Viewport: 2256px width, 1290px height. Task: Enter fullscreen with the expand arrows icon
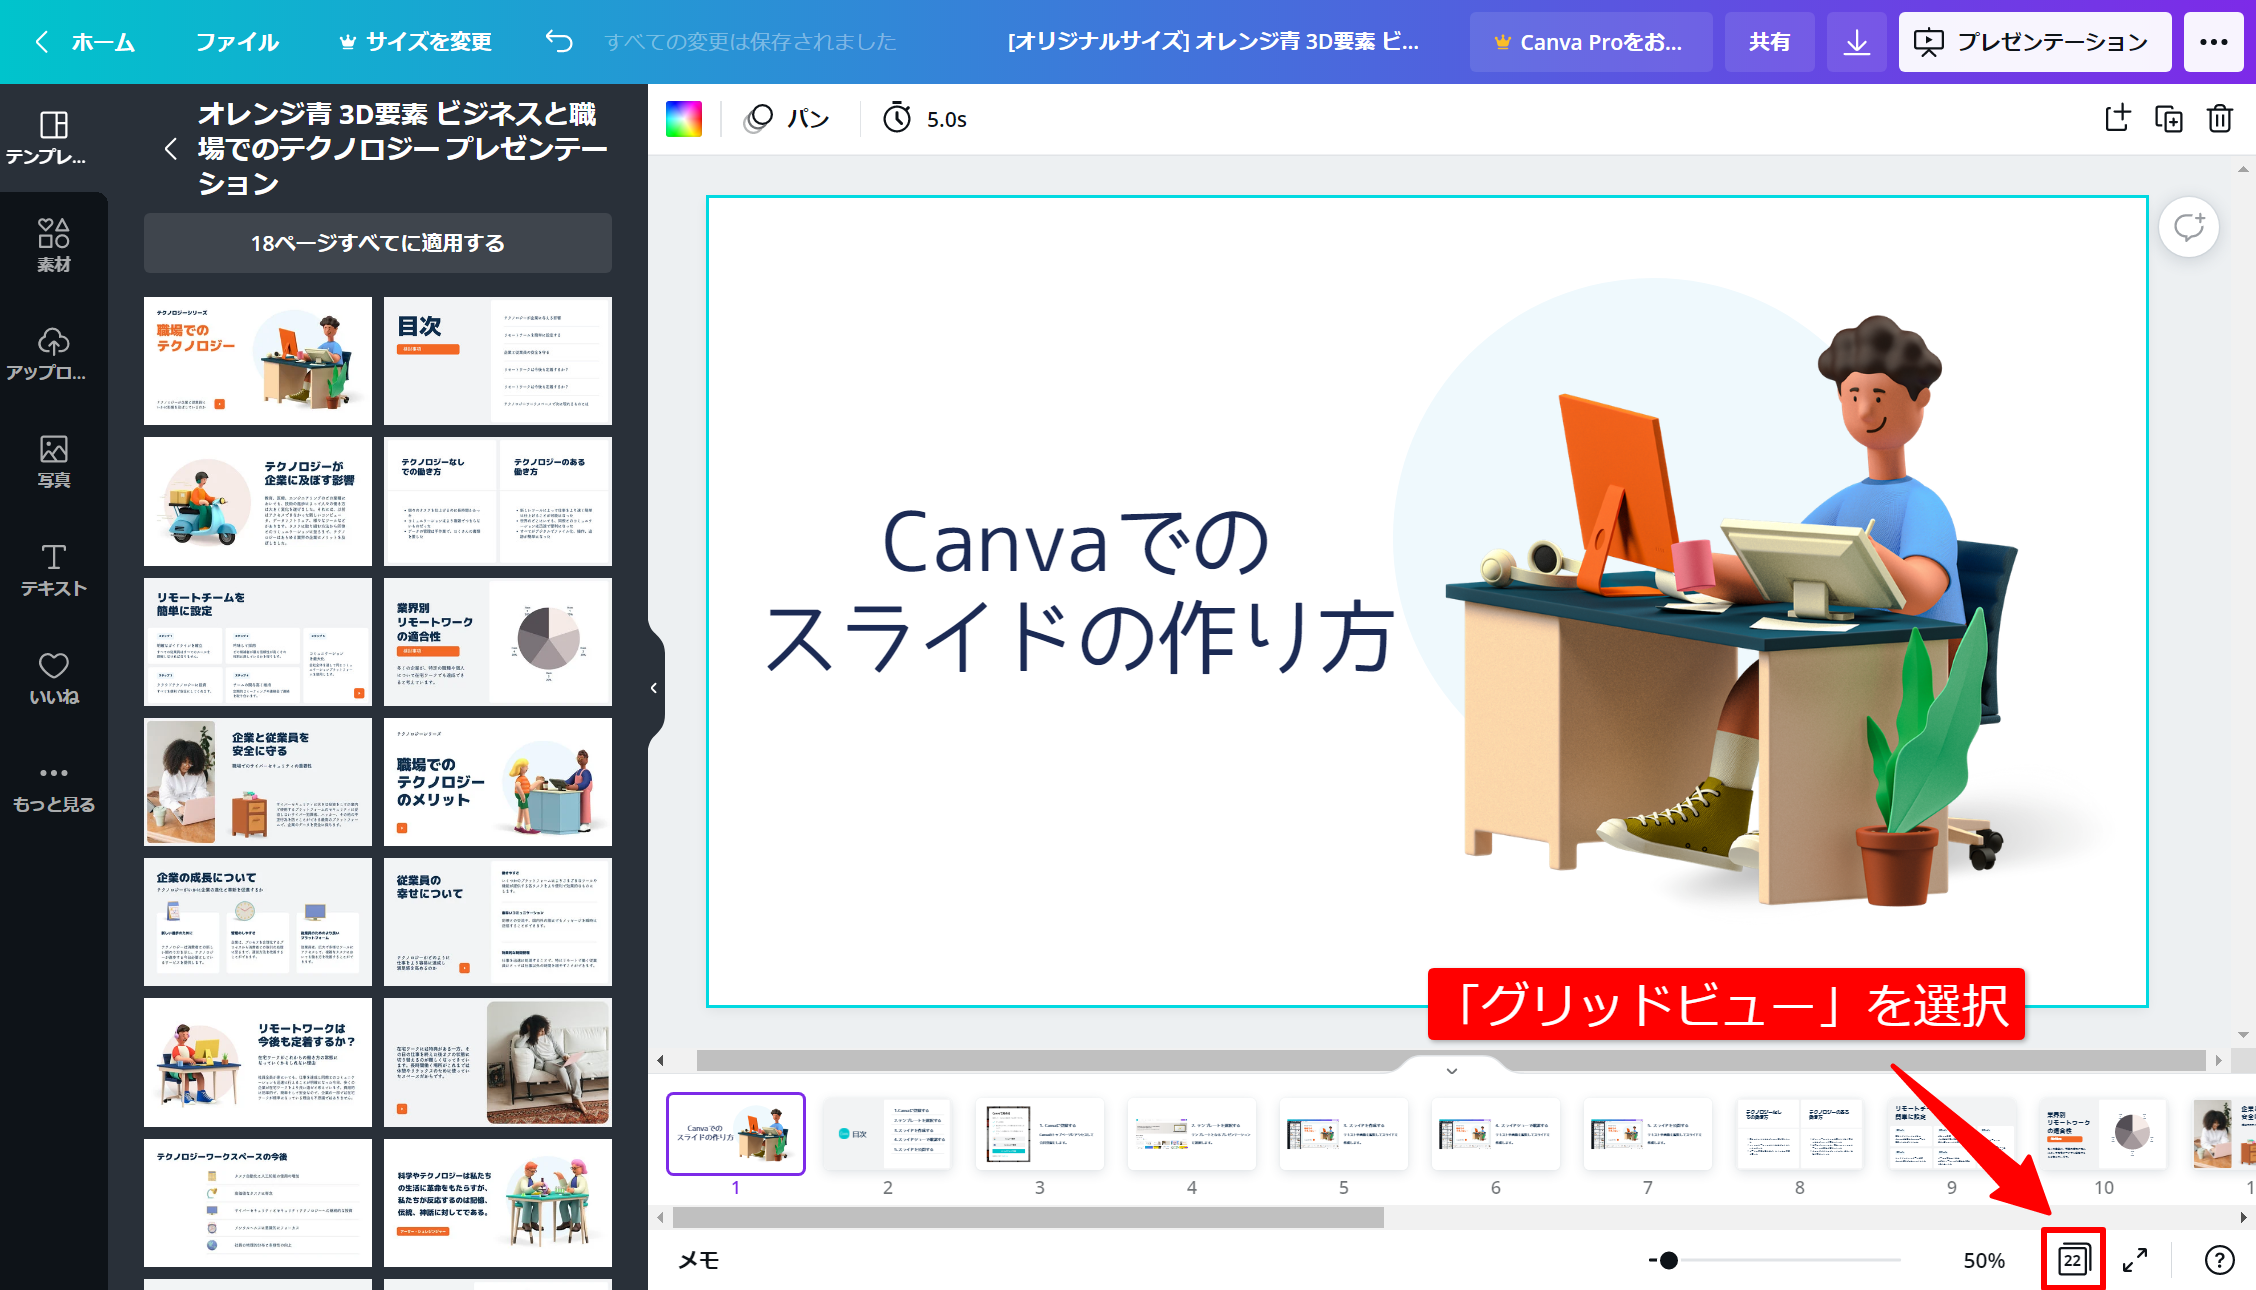(x=2134, y=1260)
